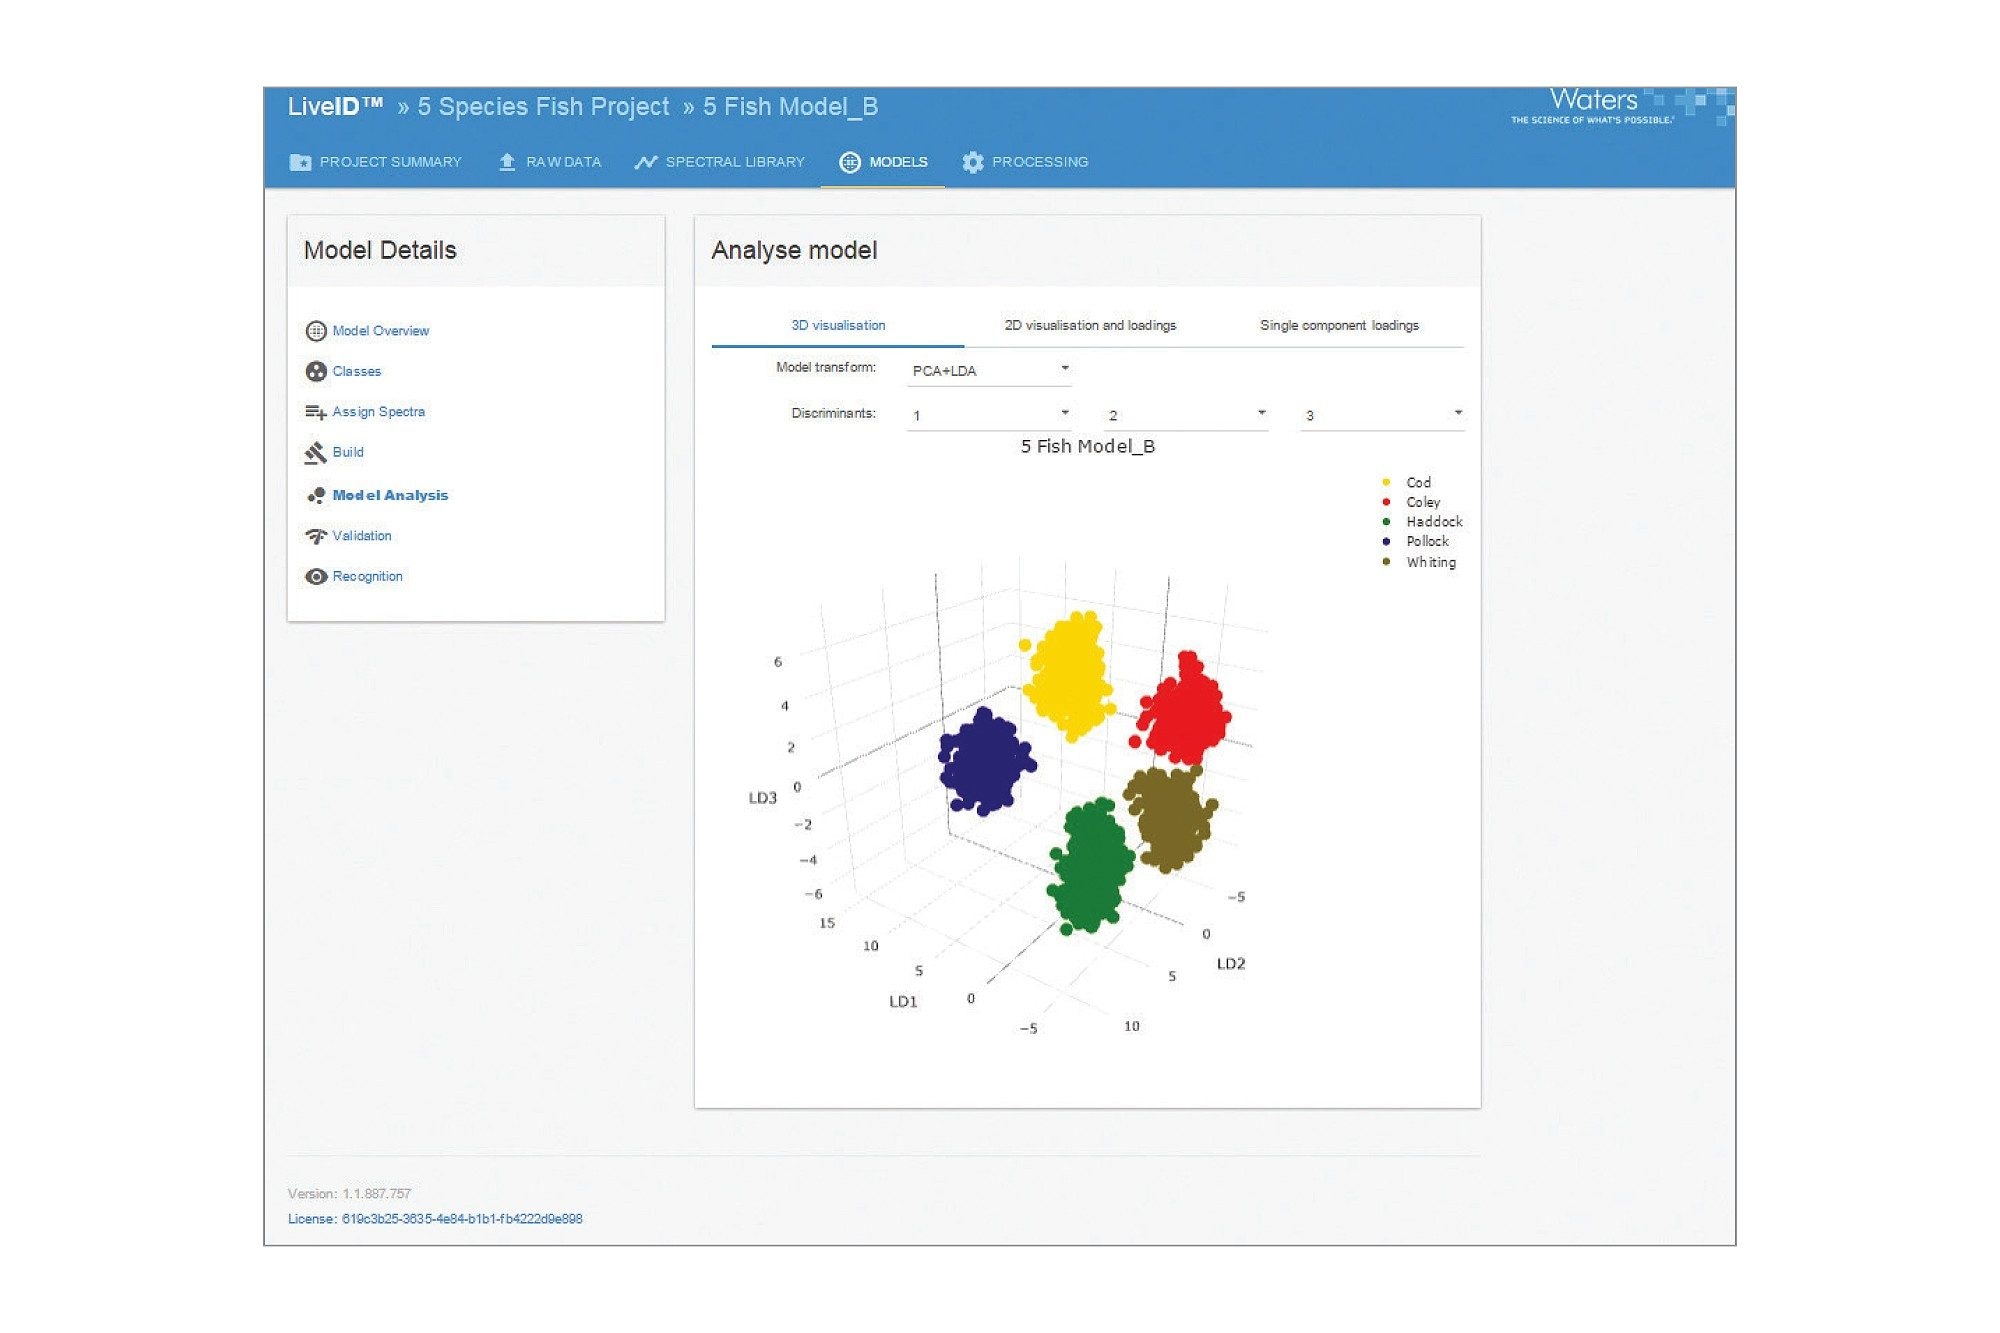Click the Processing gear icon
This screenshot has width=2000, height=1333.
click(x=973, y=162)
